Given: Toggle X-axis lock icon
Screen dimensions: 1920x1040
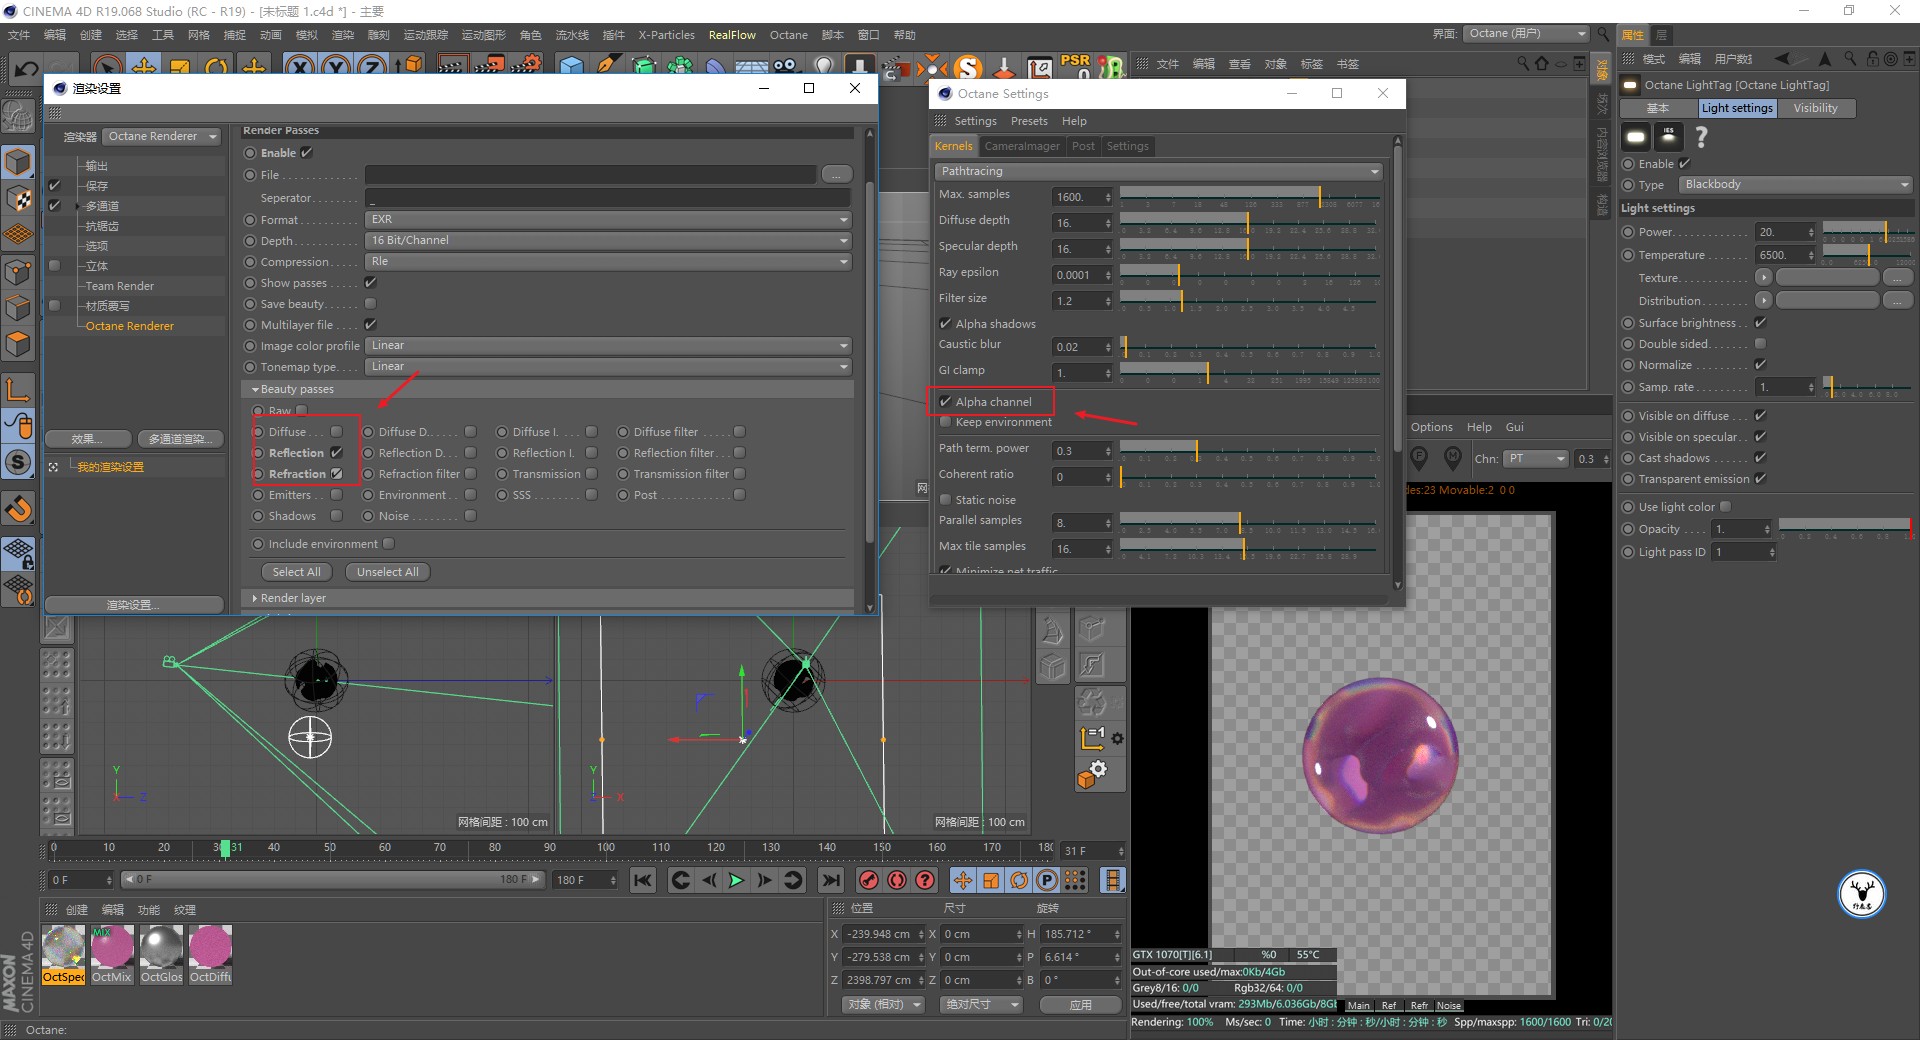Looking at the screenshot, I should (x=299, y=67).
